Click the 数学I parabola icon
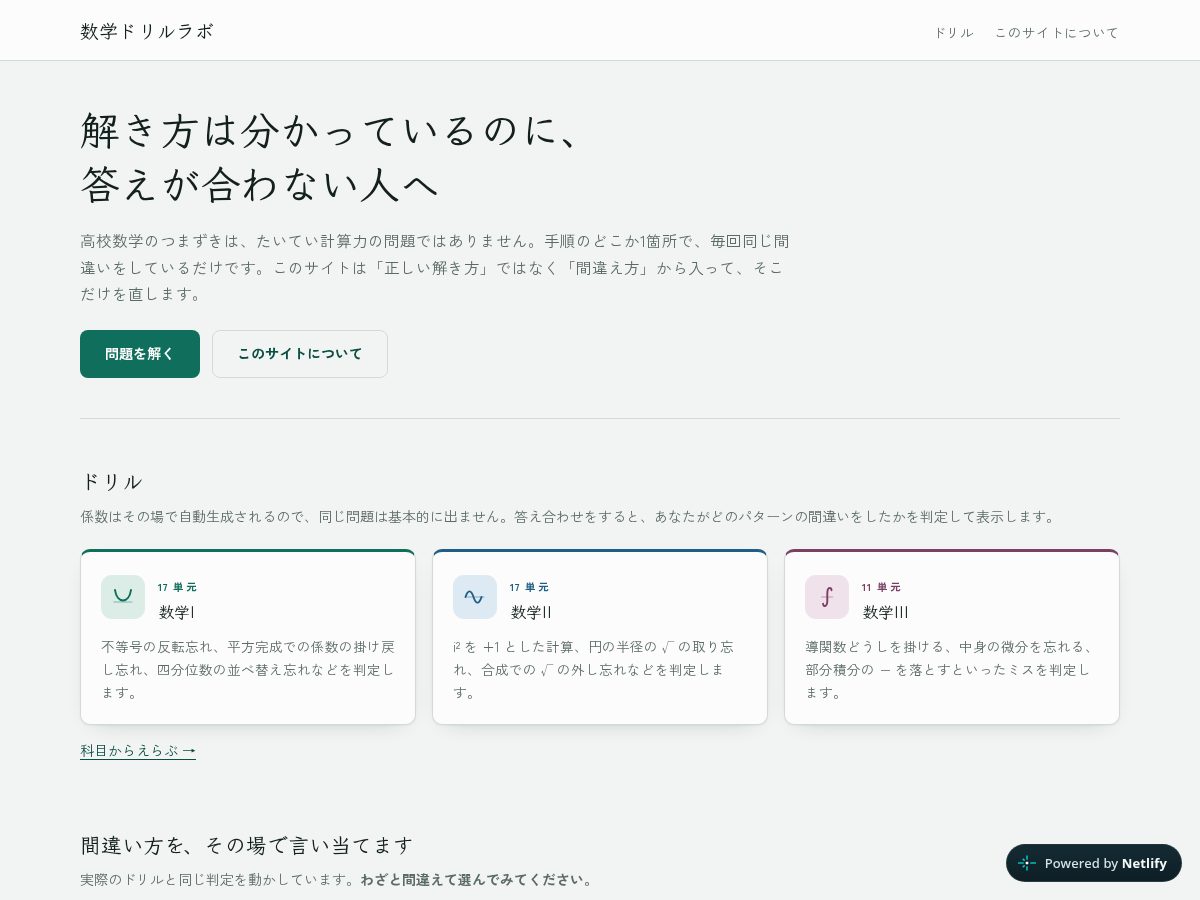1200x900 pixels. pos(123,597)
